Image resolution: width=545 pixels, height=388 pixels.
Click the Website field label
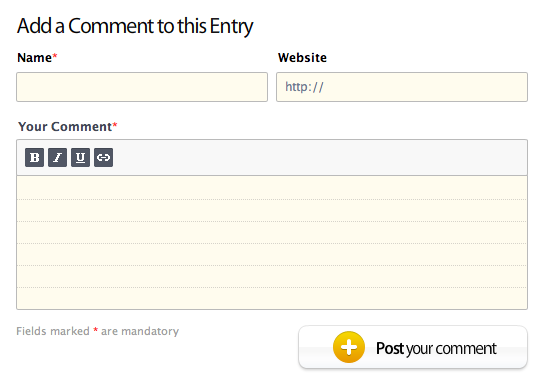click(x=302, y=58)
